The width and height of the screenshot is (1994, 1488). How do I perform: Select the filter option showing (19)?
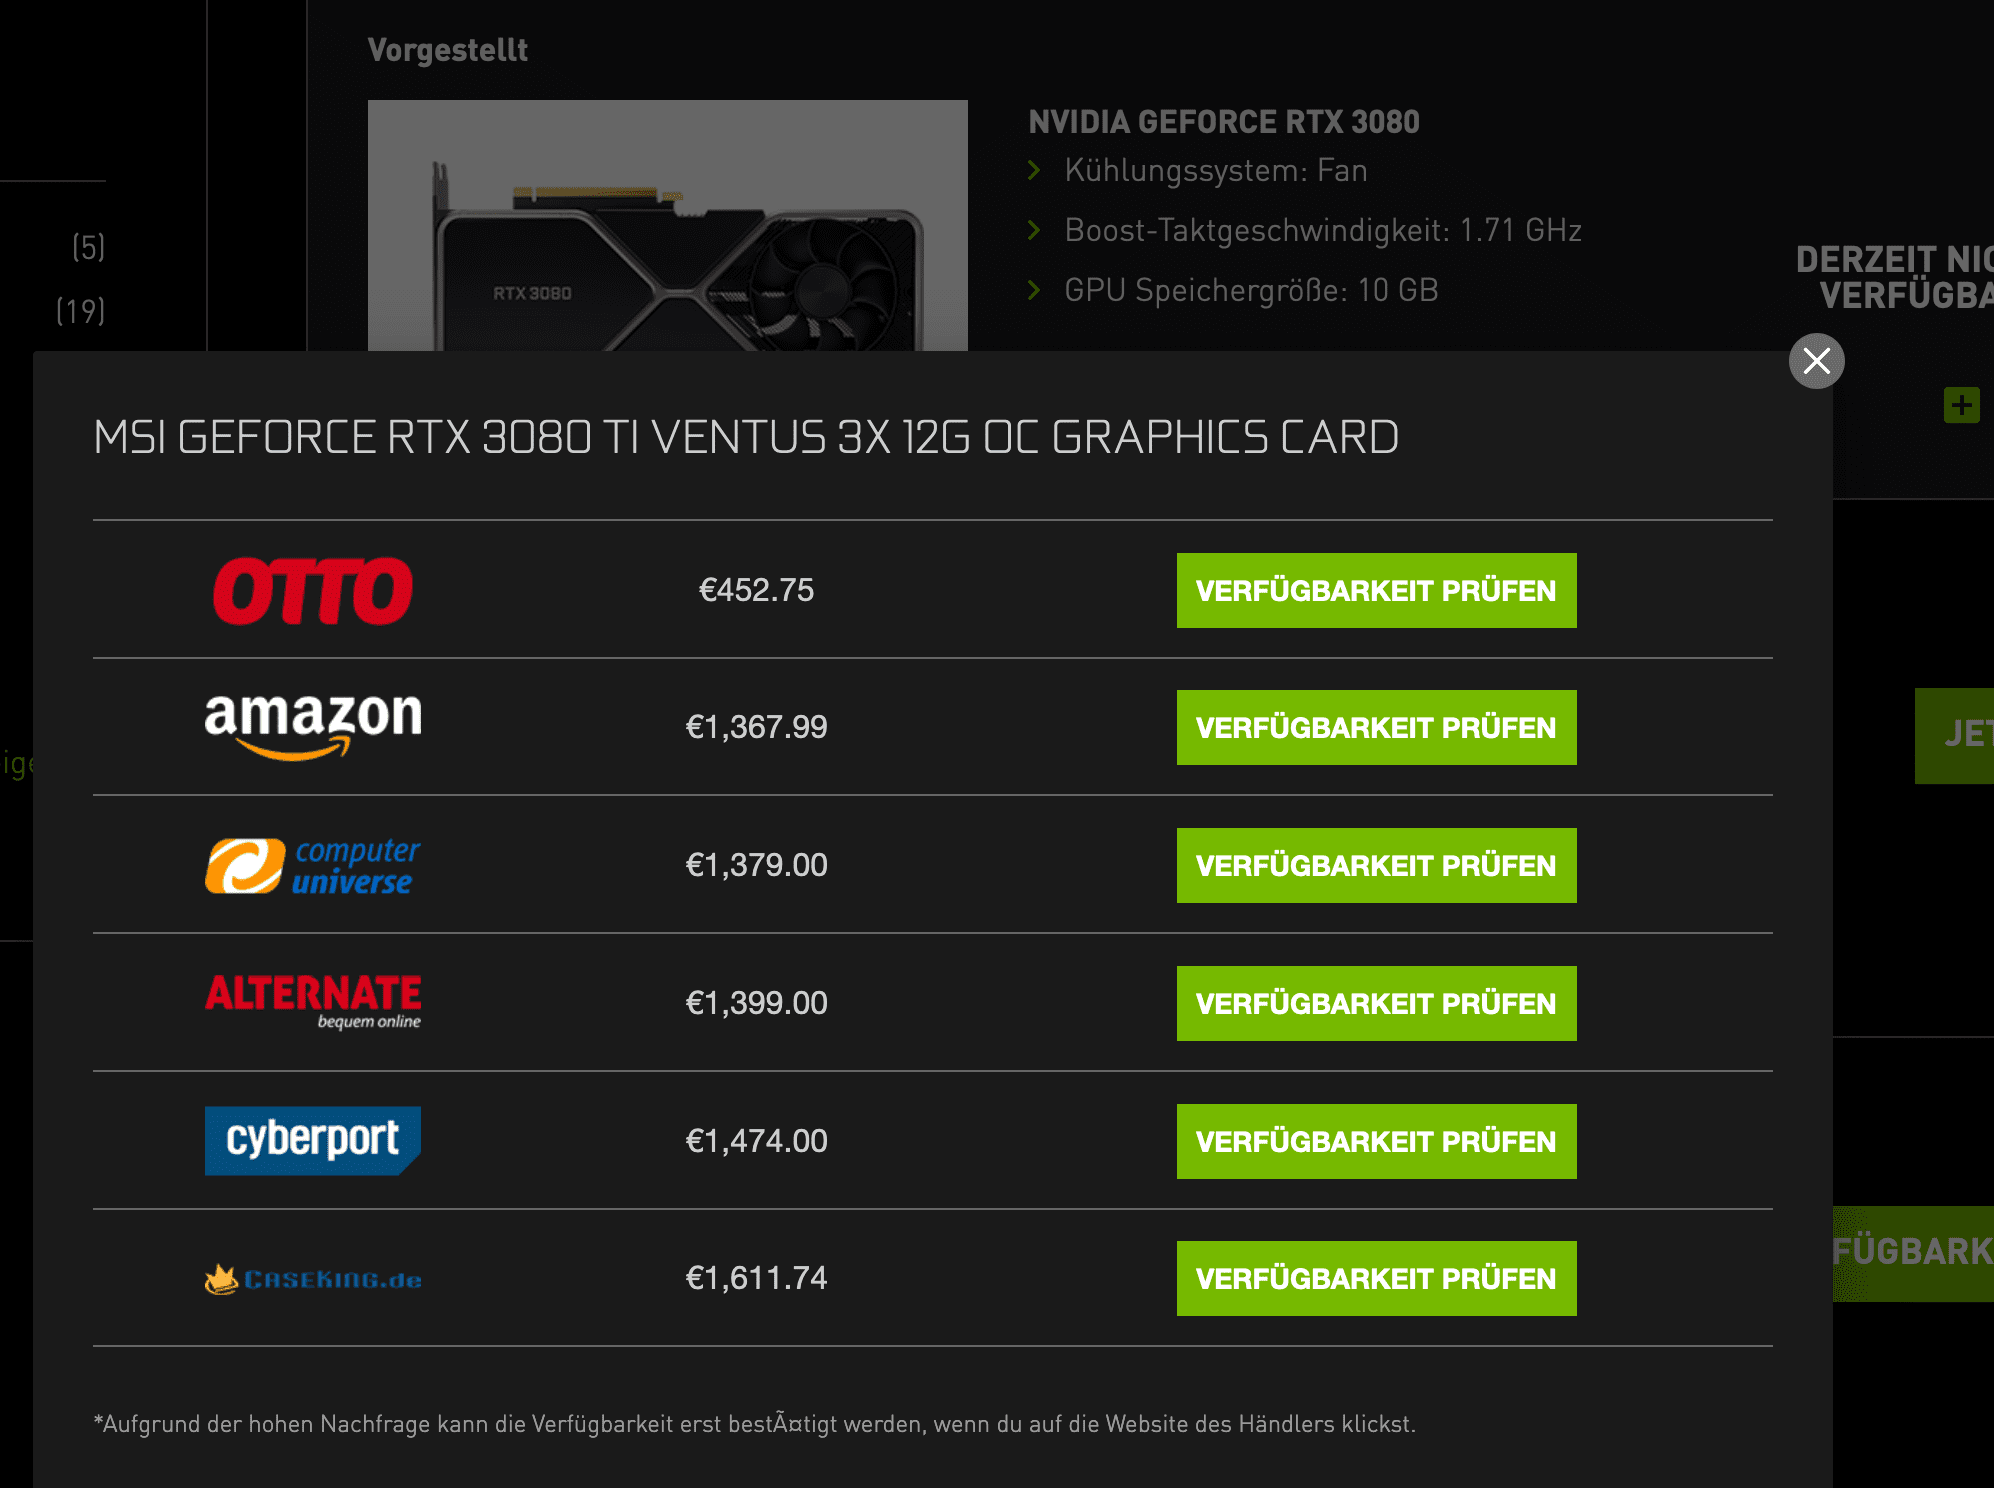pos(80,311)
